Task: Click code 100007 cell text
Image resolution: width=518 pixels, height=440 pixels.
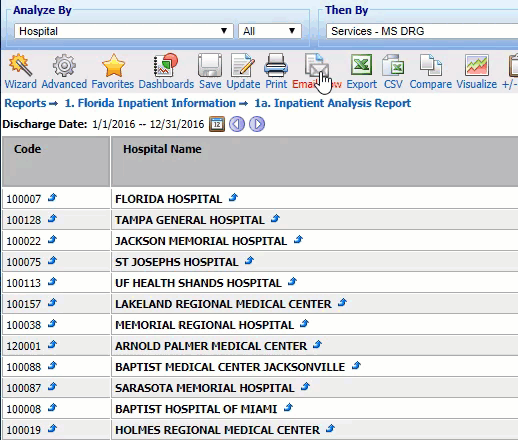Action: tap(24, 199)
